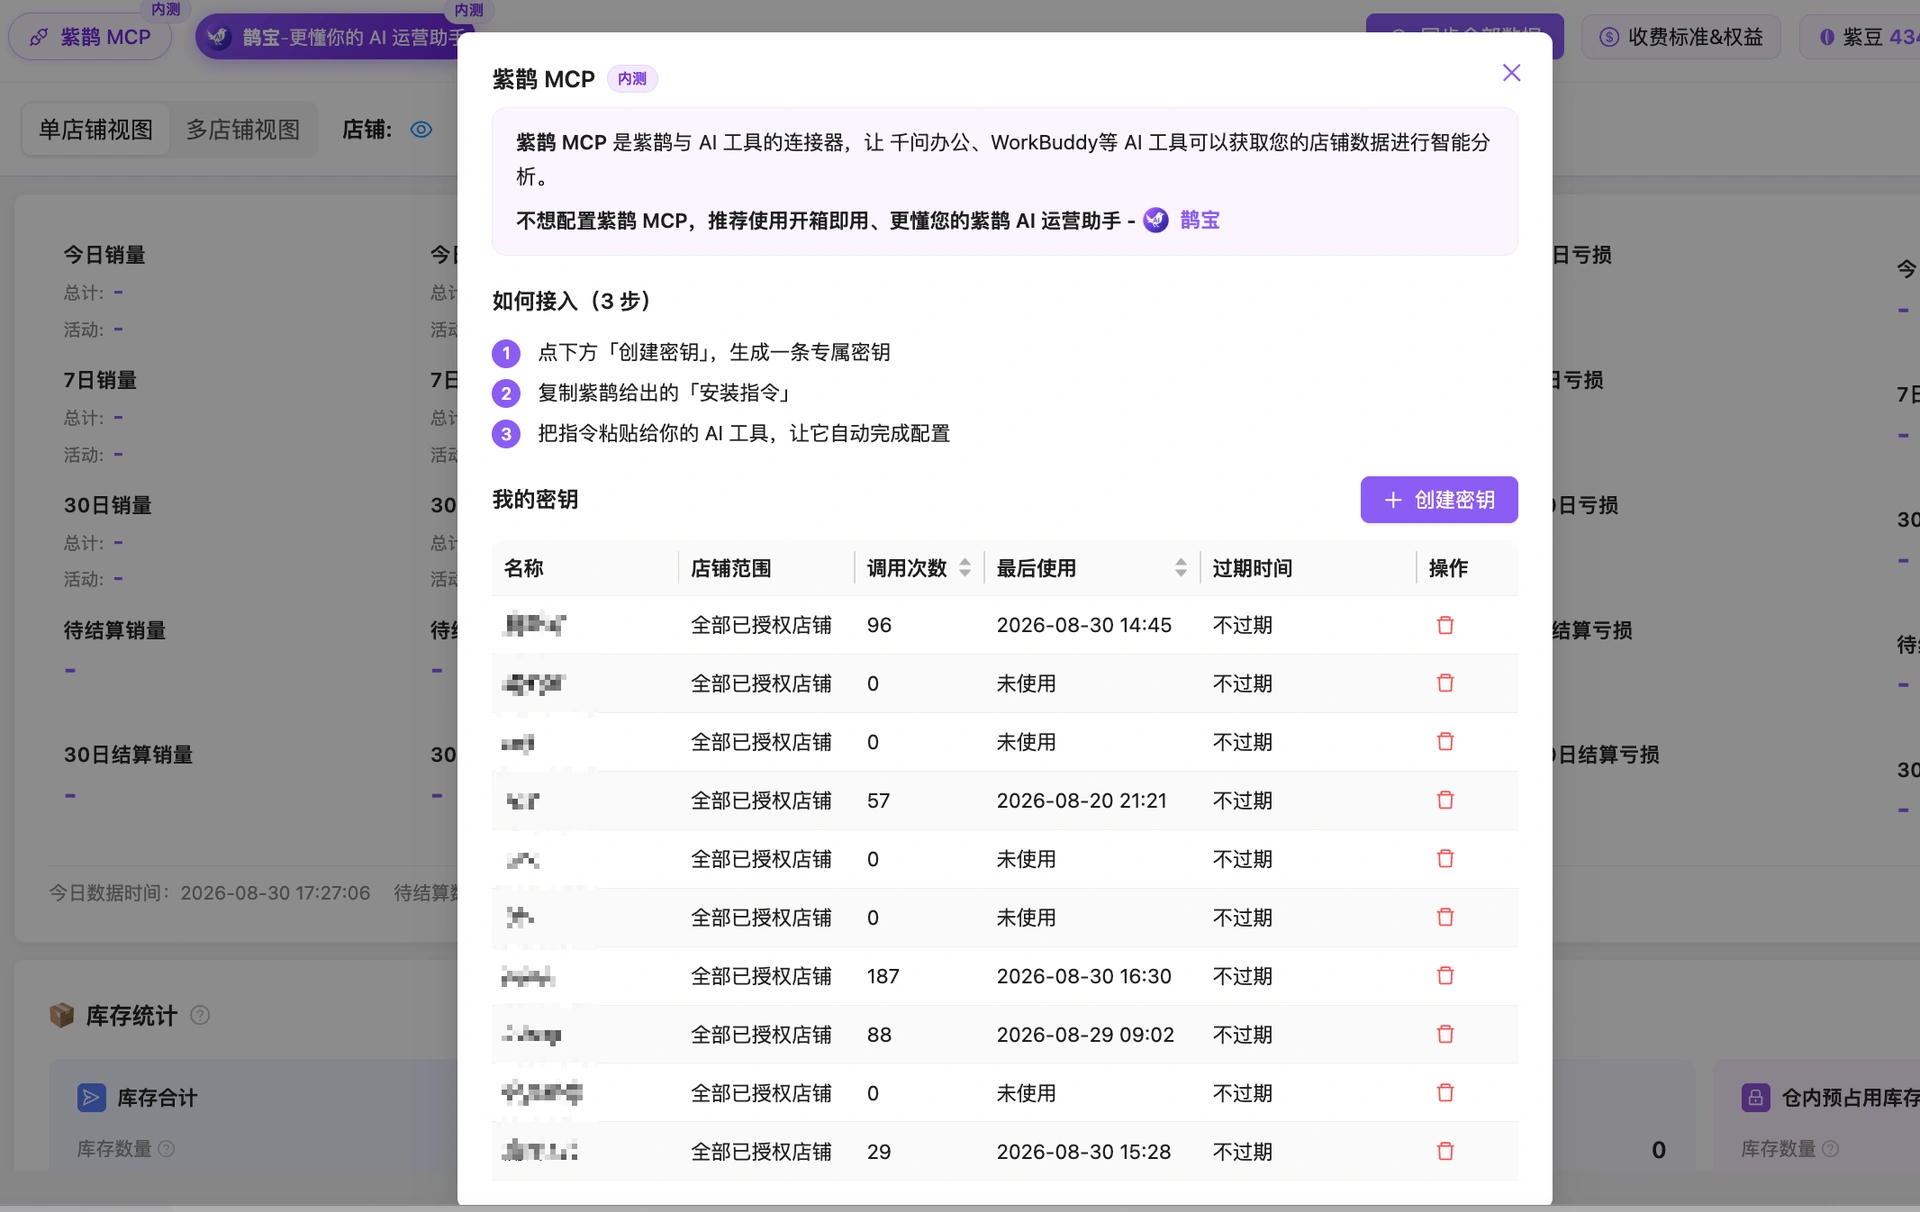
Task: Toggle the 店铺 eye visibility icon
Action: tap(421, 130)
